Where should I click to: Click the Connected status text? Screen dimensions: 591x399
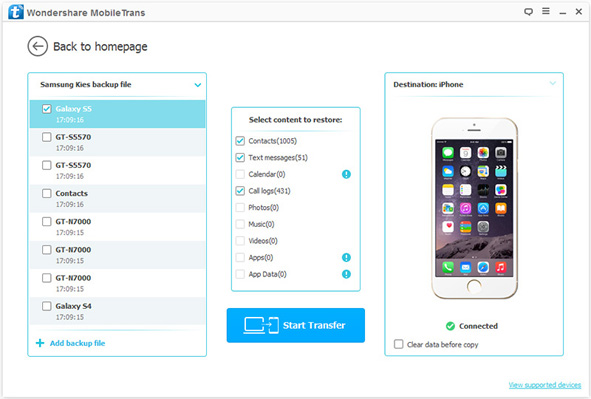(478, 326)
